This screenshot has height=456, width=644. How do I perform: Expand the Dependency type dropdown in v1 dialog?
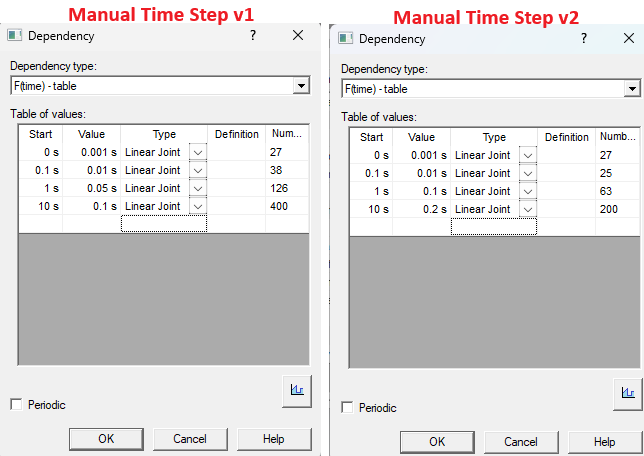coord(301,86)
